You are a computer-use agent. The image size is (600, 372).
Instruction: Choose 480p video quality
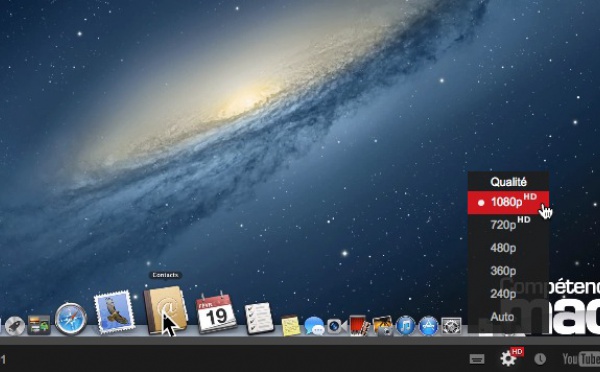click(x=508, y=248)
